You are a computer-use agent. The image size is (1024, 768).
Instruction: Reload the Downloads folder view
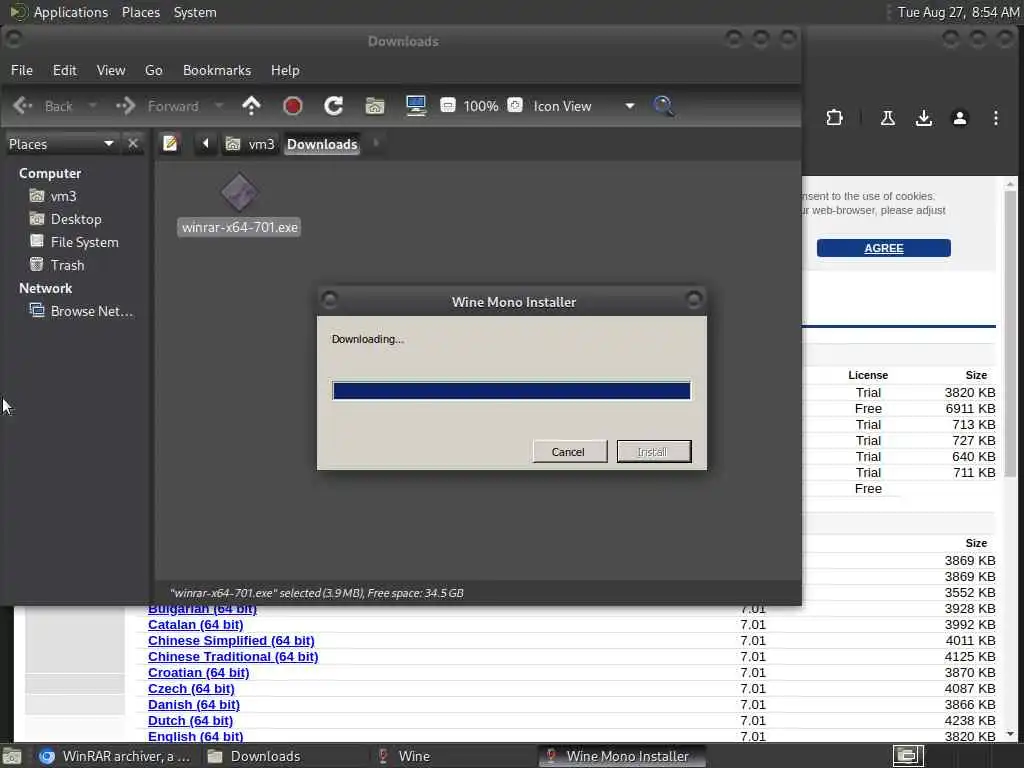(334, 106)
